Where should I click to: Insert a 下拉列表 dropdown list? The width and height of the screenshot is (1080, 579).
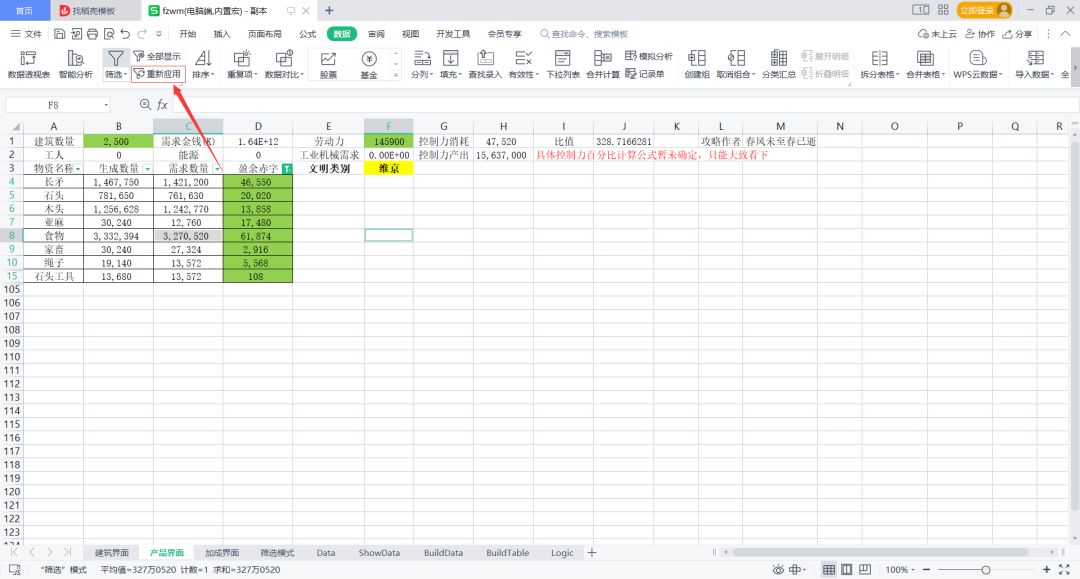[x=563, y=65]
